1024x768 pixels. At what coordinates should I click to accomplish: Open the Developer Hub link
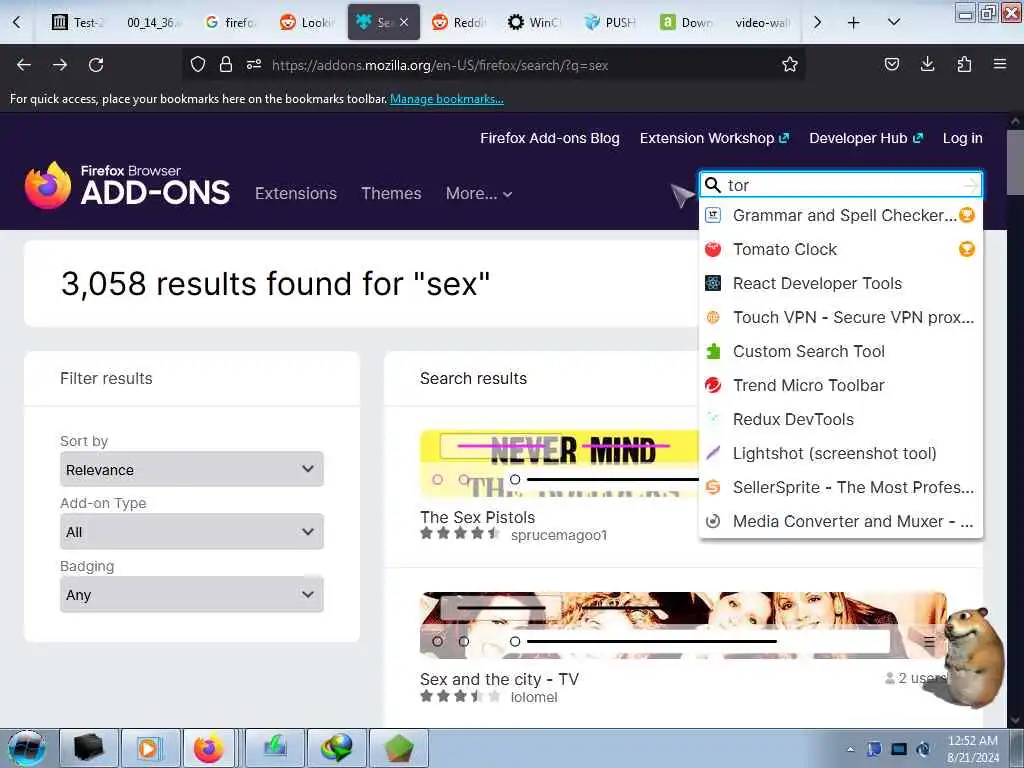[866, 138]
